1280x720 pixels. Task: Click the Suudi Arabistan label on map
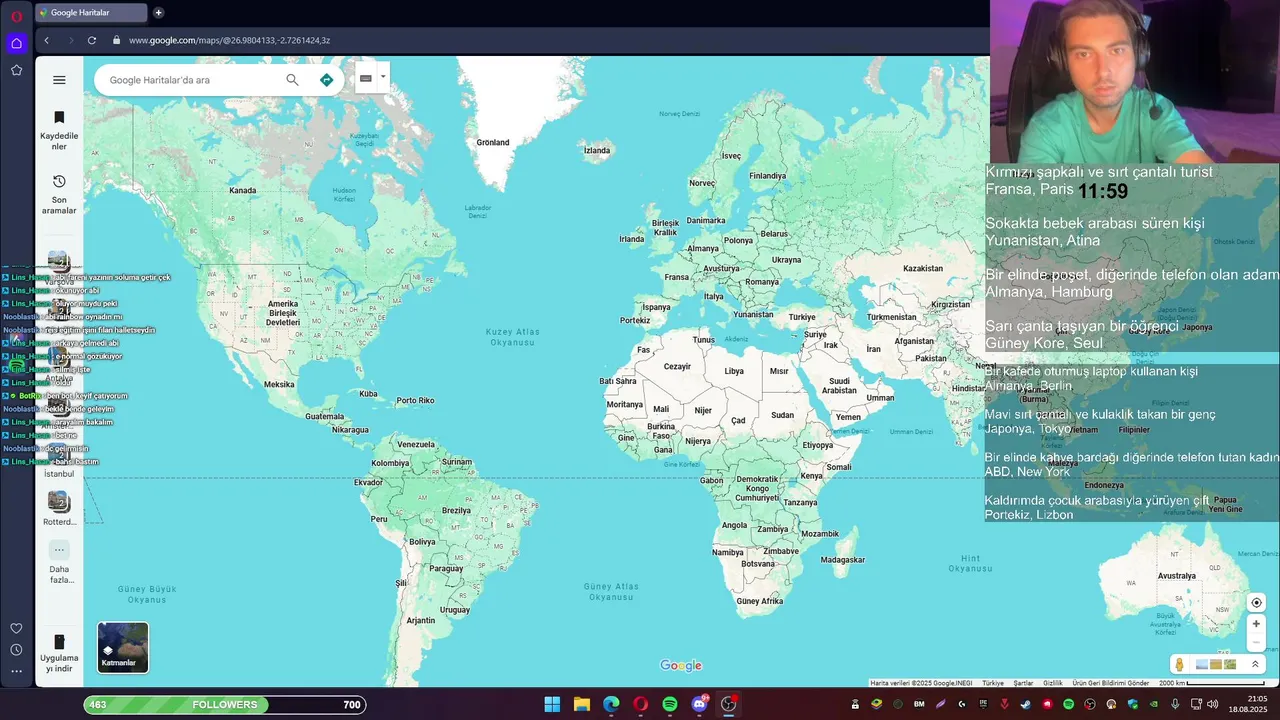[840, 386]
